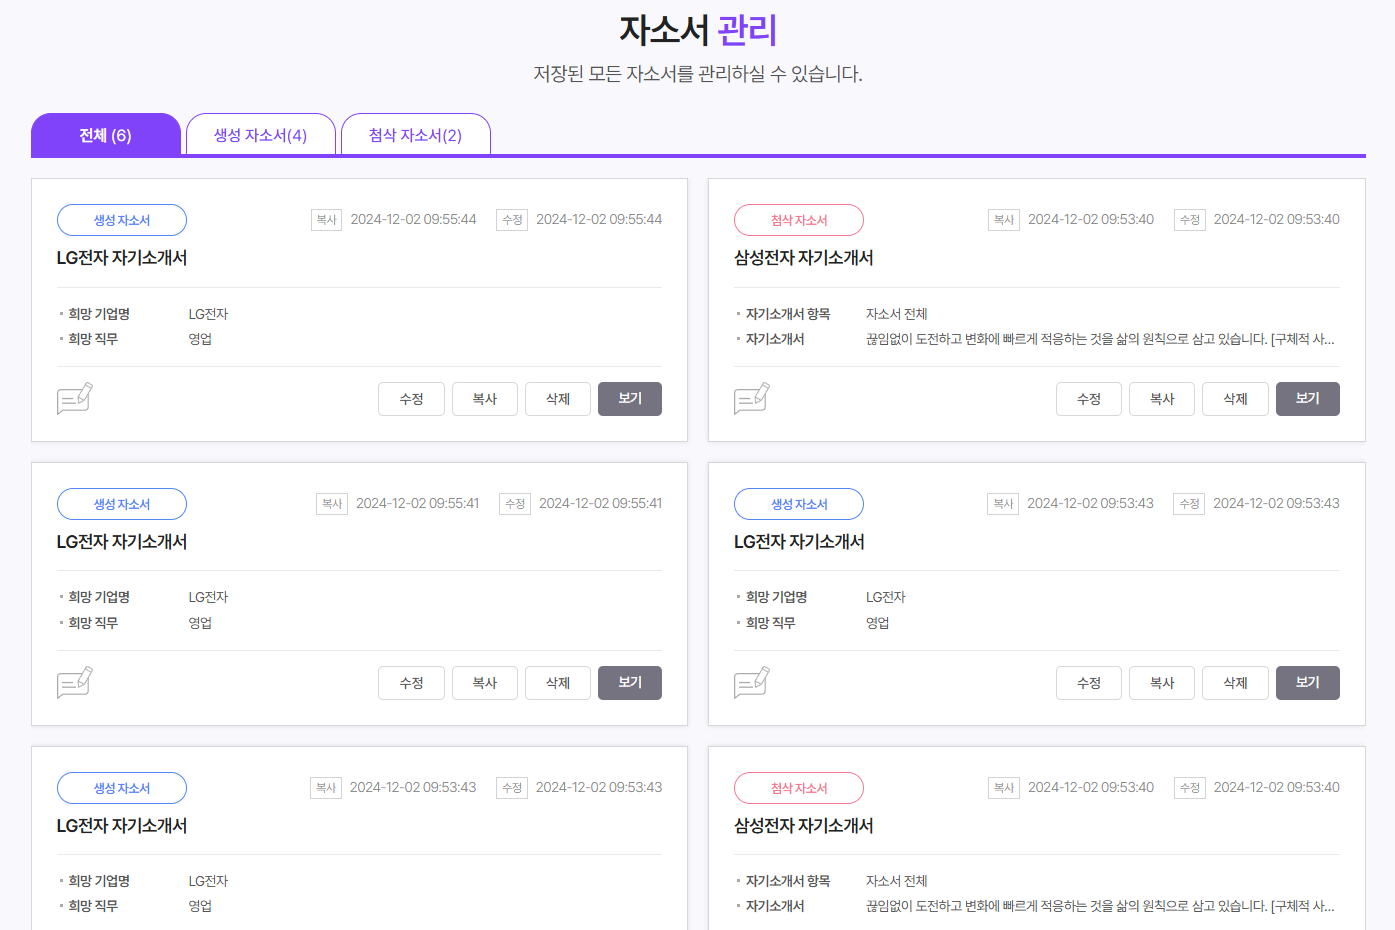View the 09:55:44 LG전자 card with 보기
The image size is (1395, 930).
pyautogui.click(x=630, y=399)
